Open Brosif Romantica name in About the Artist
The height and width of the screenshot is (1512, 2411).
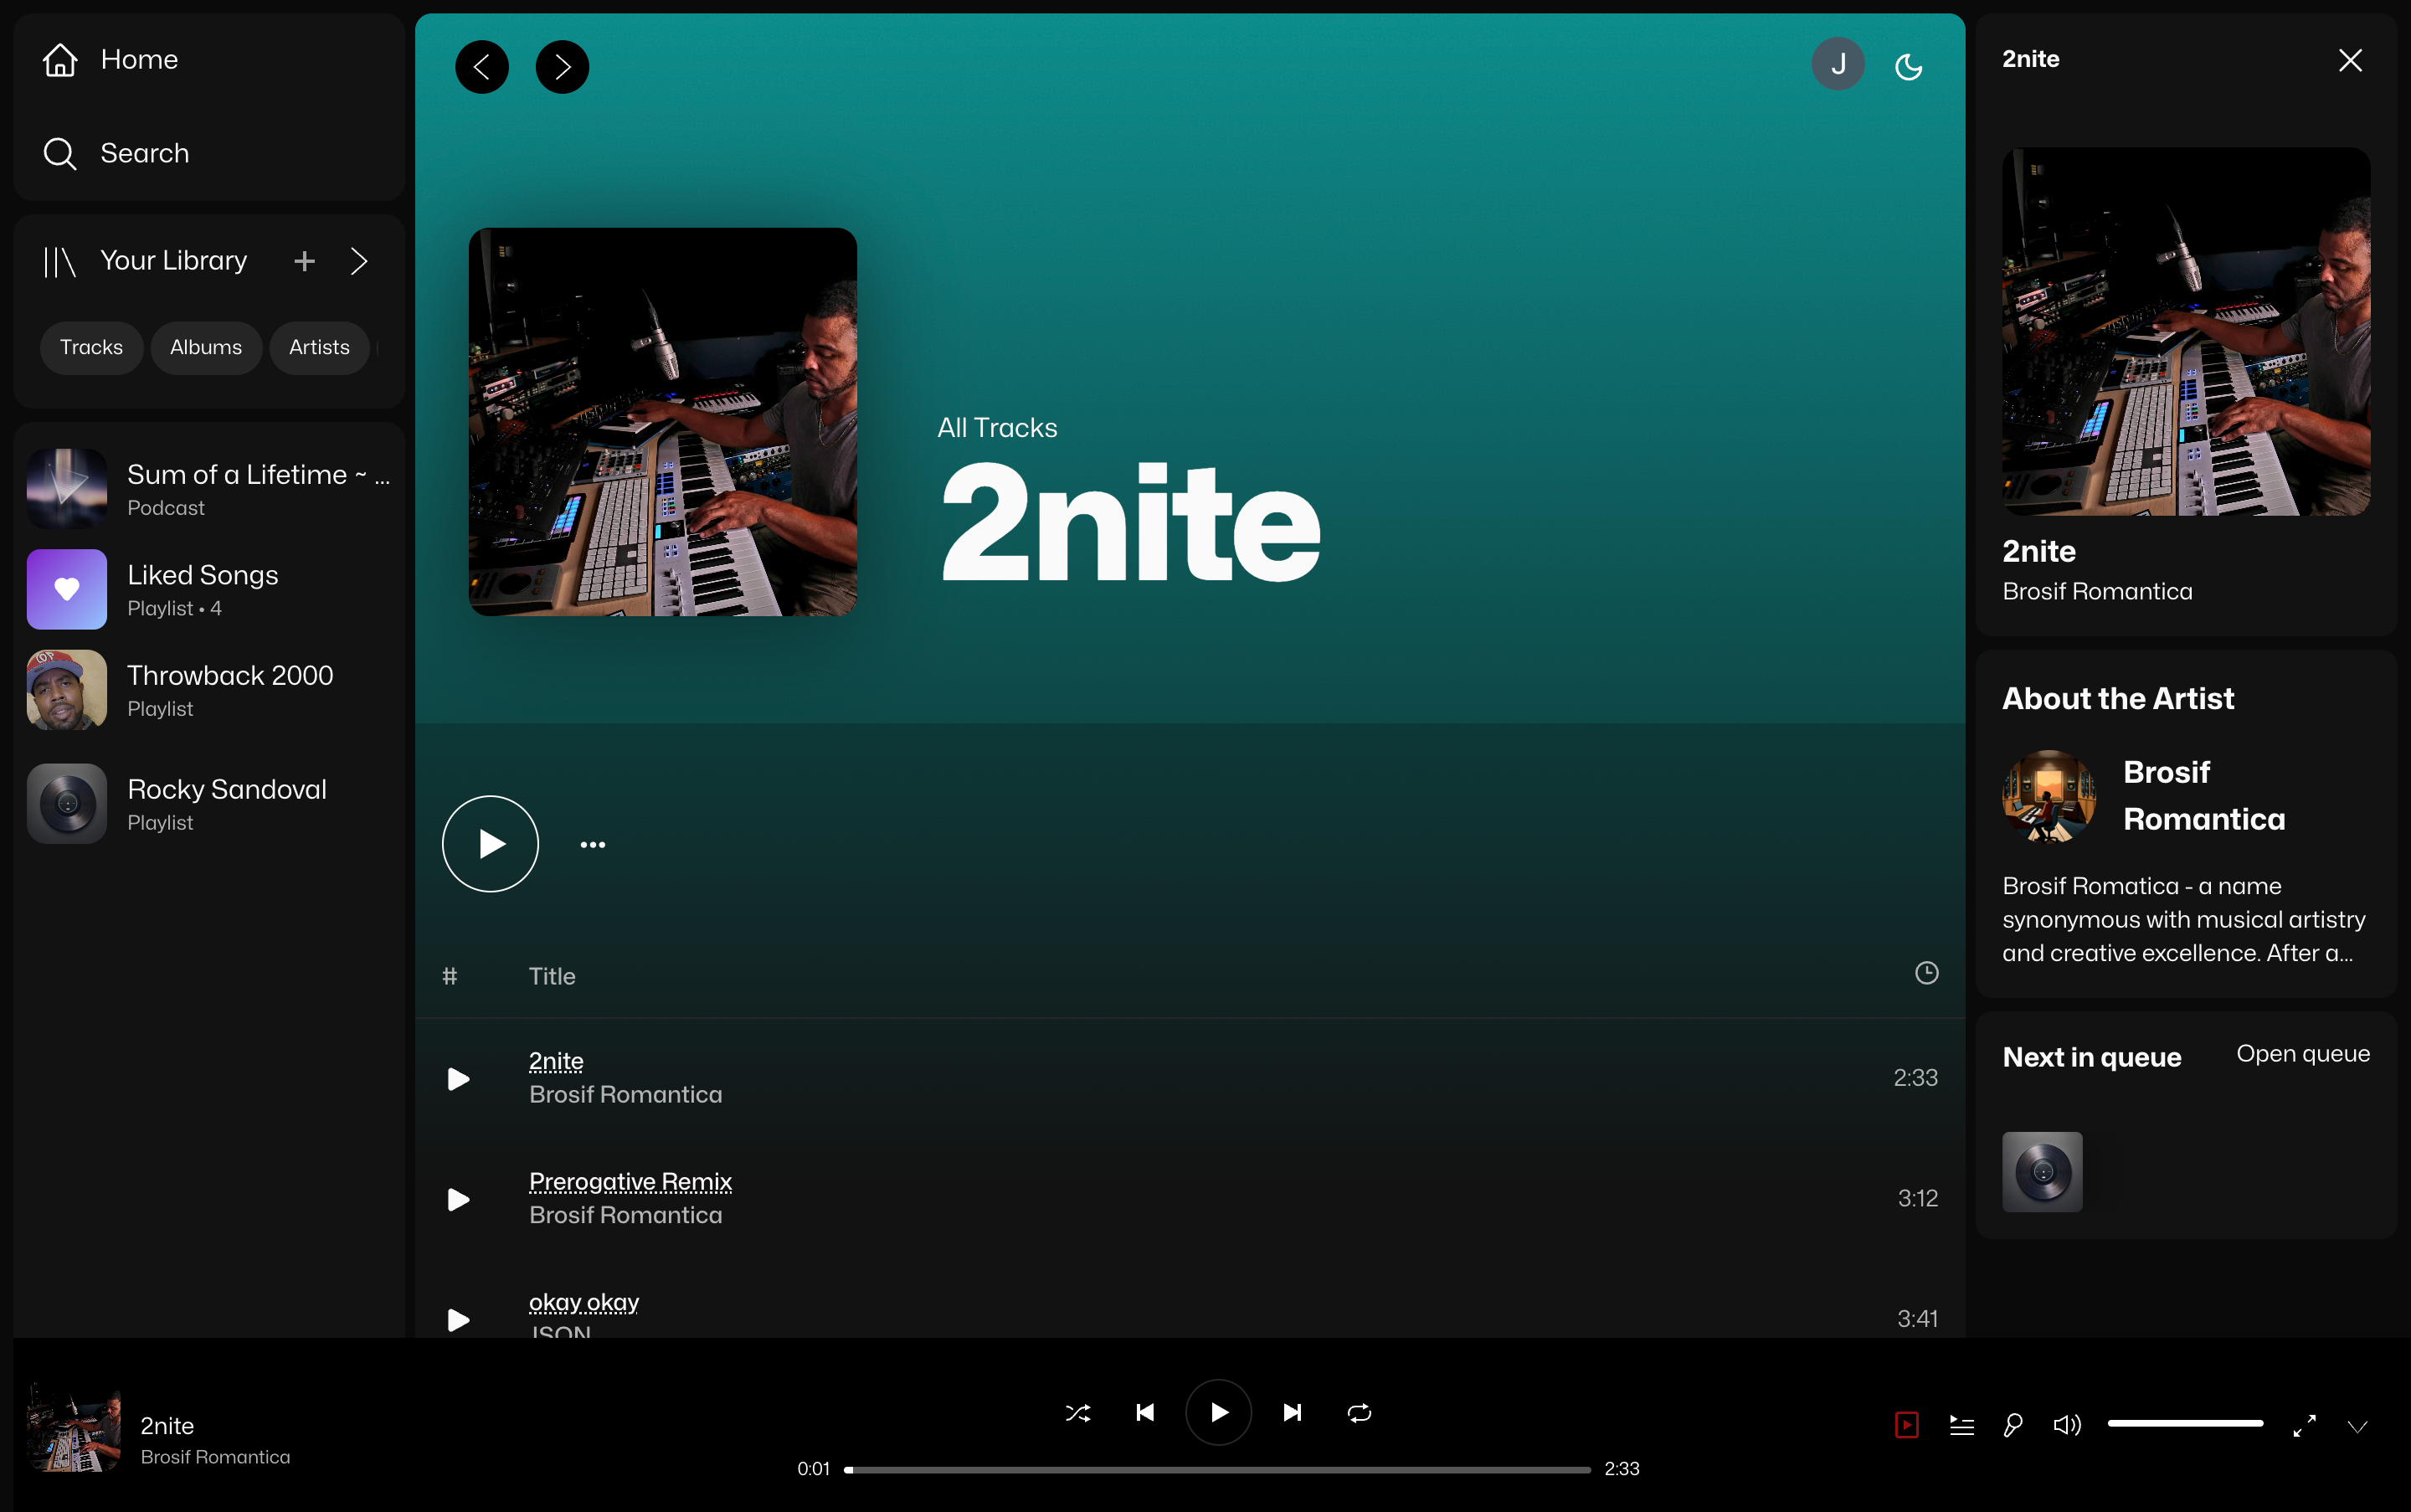click(2204, 796)
